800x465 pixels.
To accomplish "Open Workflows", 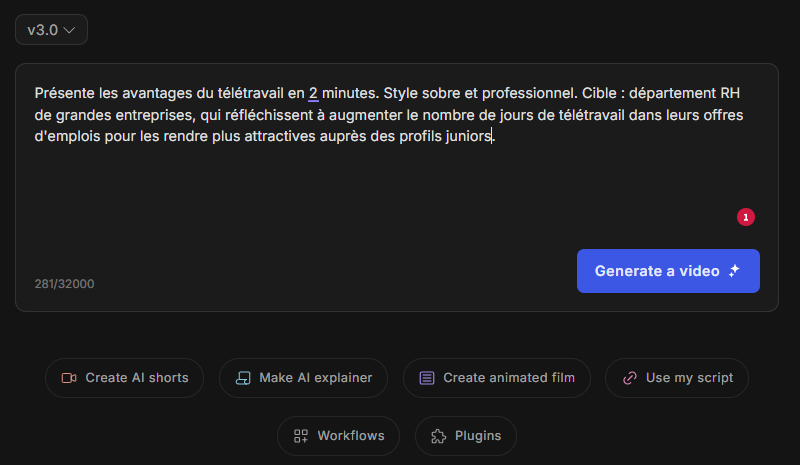I will (338, 436).
